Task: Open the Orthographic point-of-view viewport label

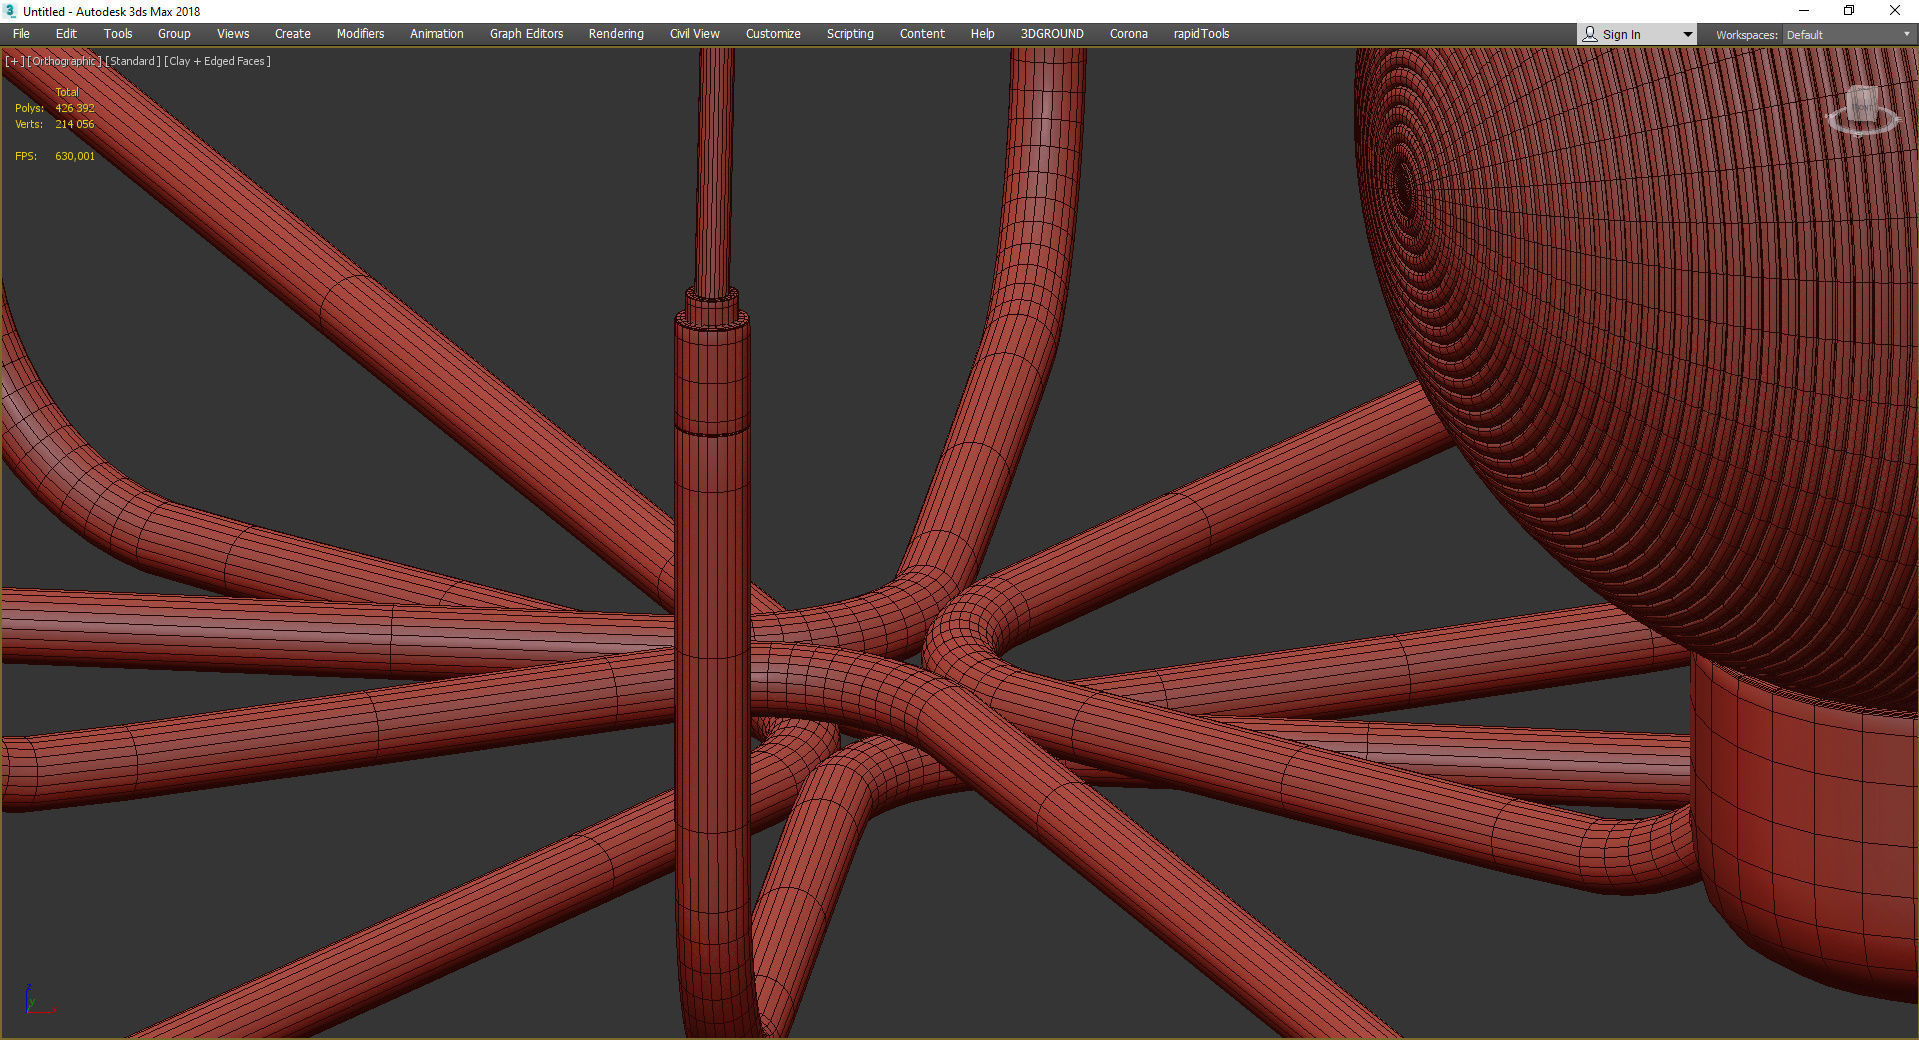Action: click(65, 61)
